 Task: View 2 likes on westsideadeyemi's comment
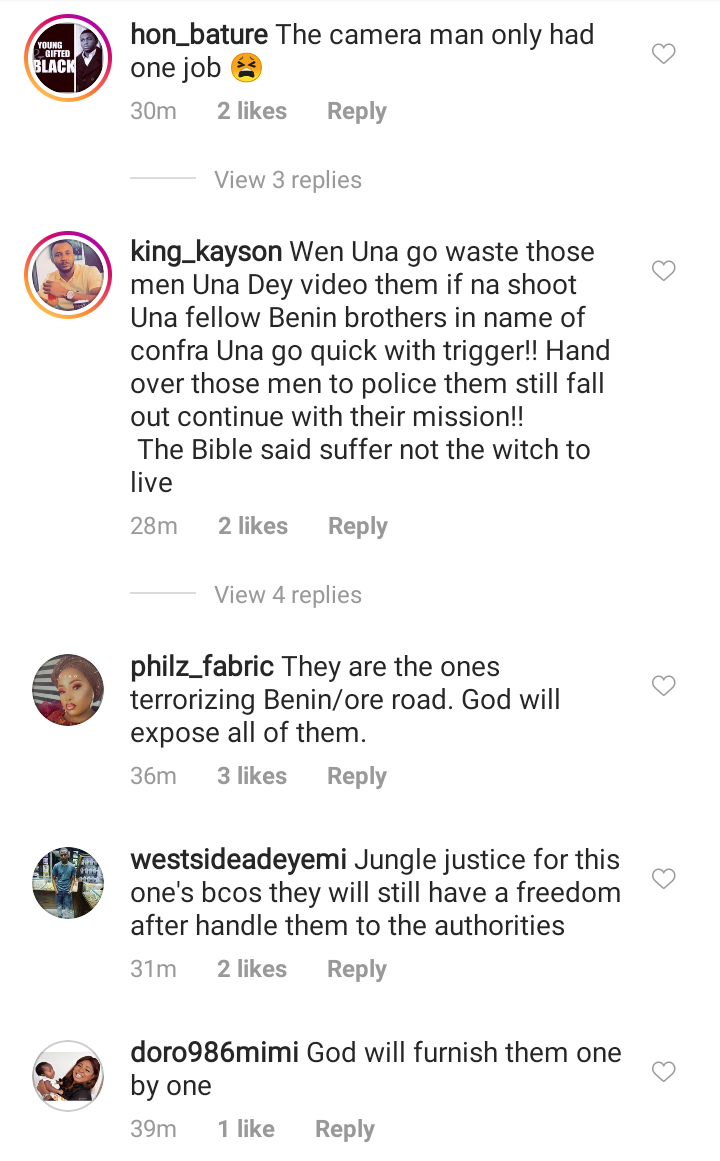pos(252,968)
